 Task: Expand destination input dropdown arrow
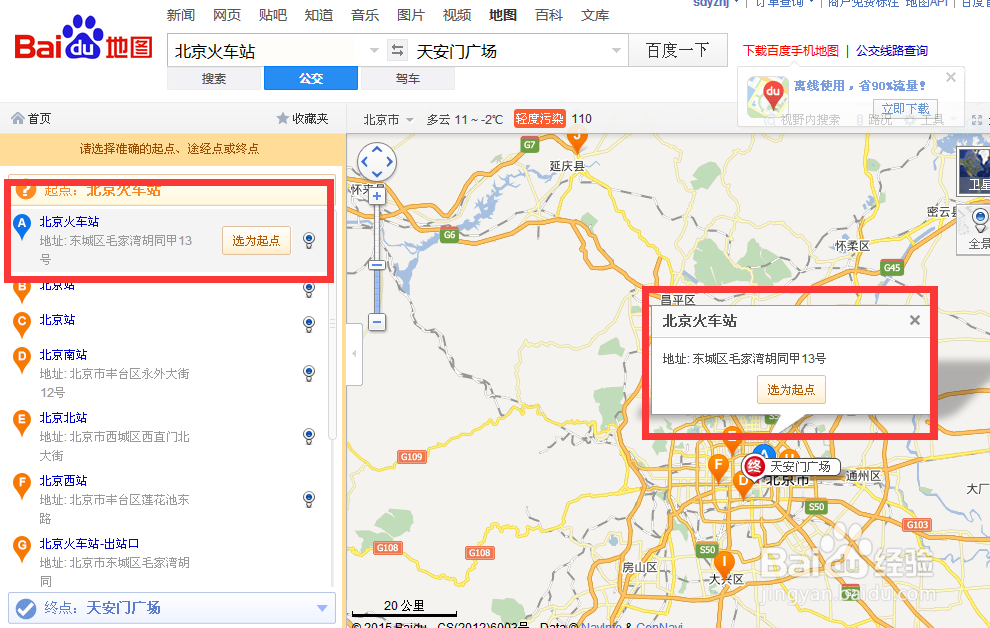[x=616, y=50]
